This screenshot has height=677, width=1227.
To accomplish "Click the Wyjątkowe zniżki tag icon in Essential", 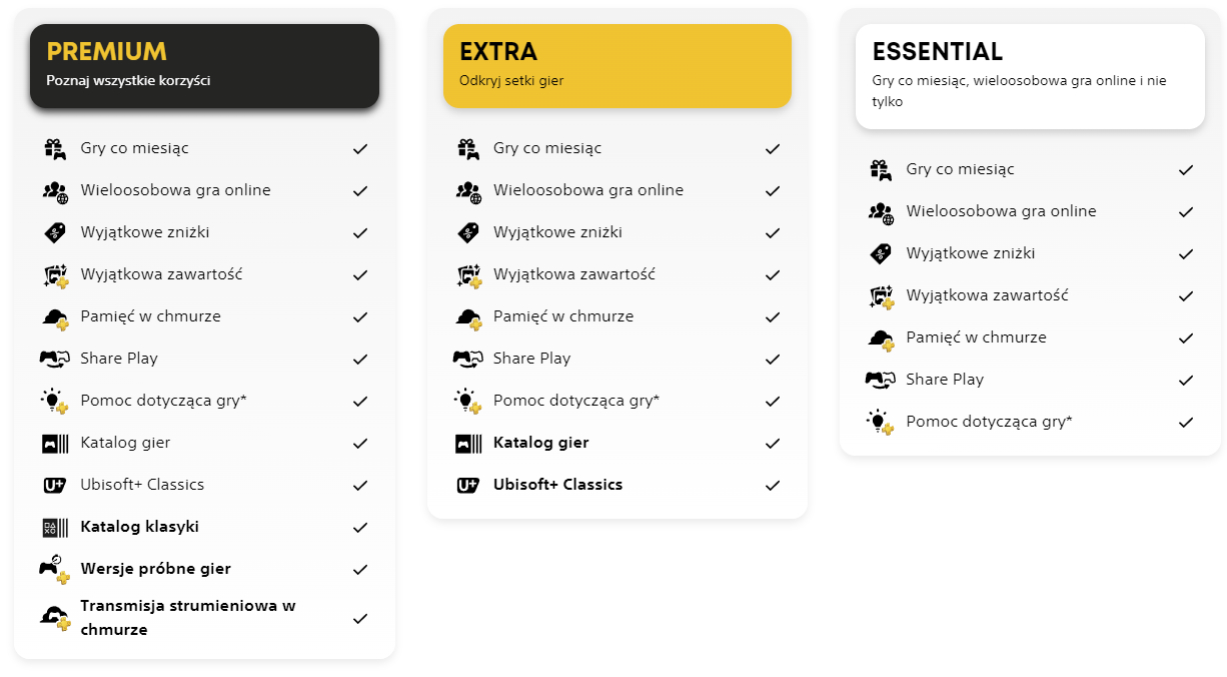I will click(880, 254).
